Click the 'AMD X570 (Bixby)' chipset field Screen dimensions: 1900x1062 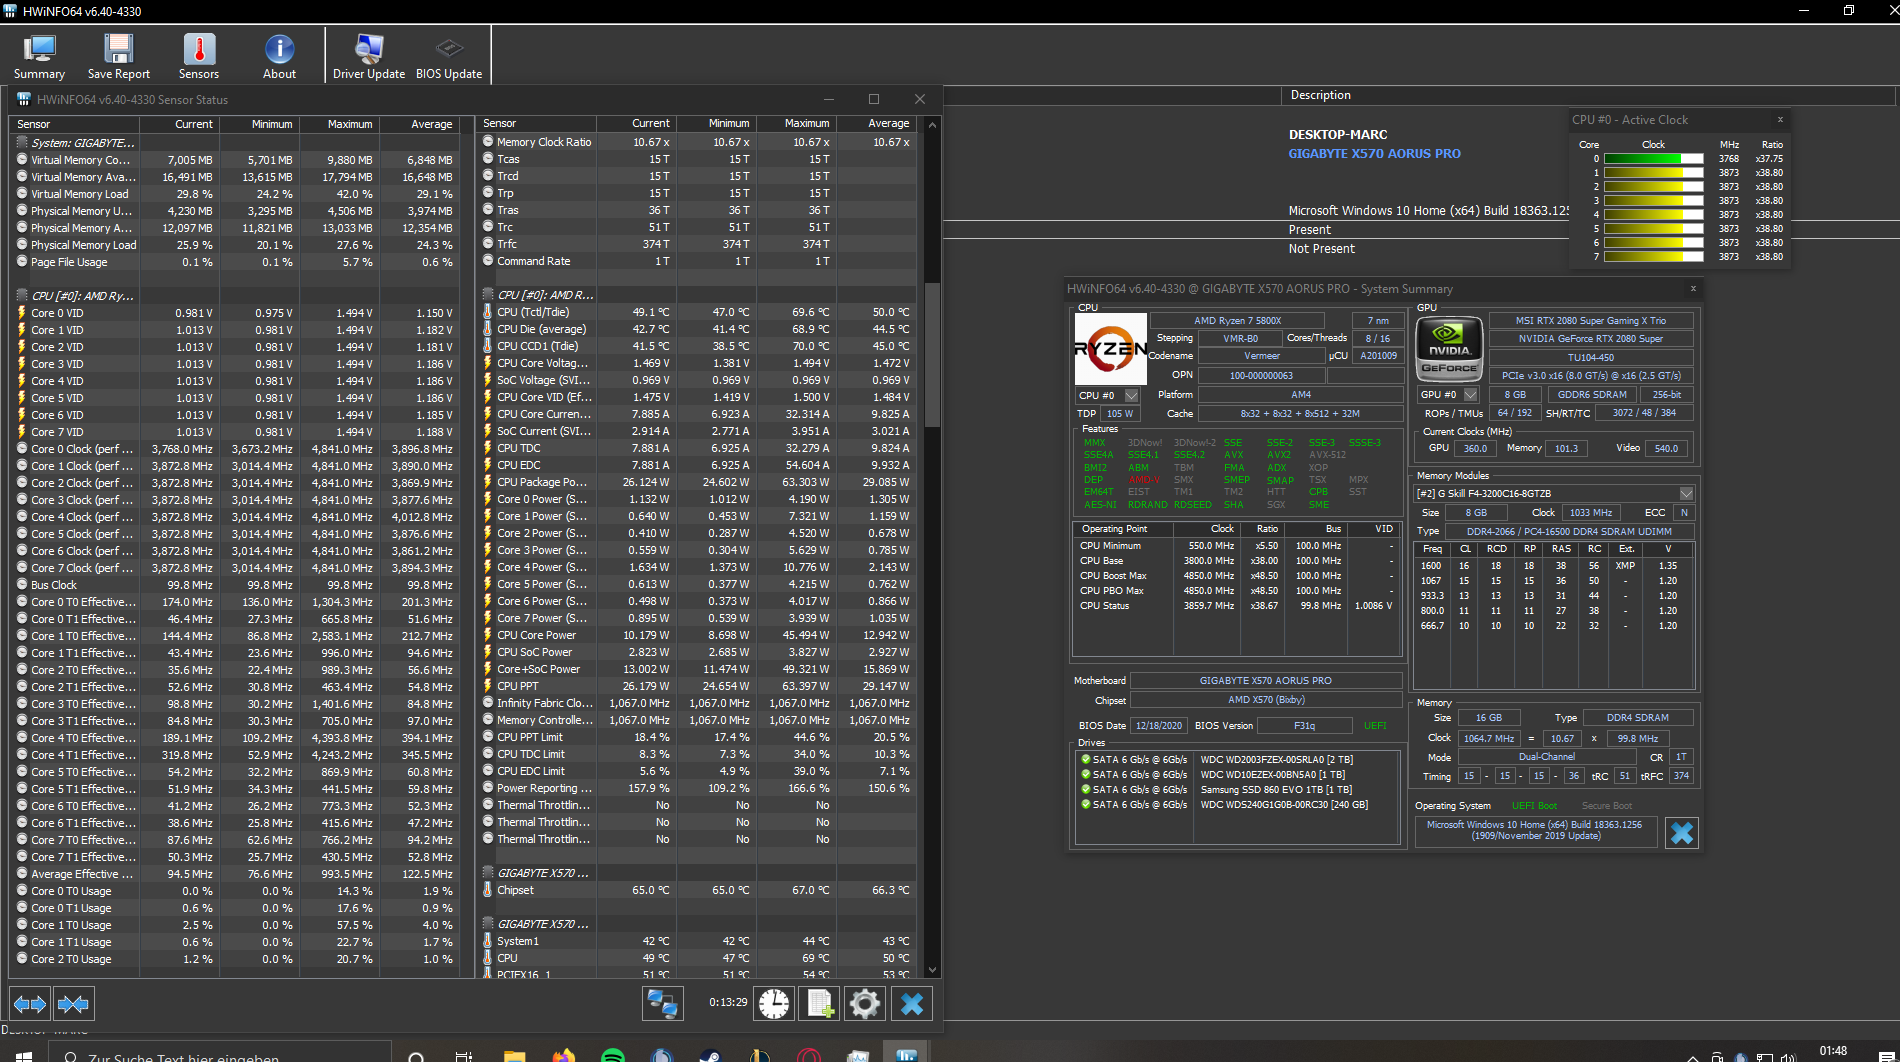(1265, 700)
